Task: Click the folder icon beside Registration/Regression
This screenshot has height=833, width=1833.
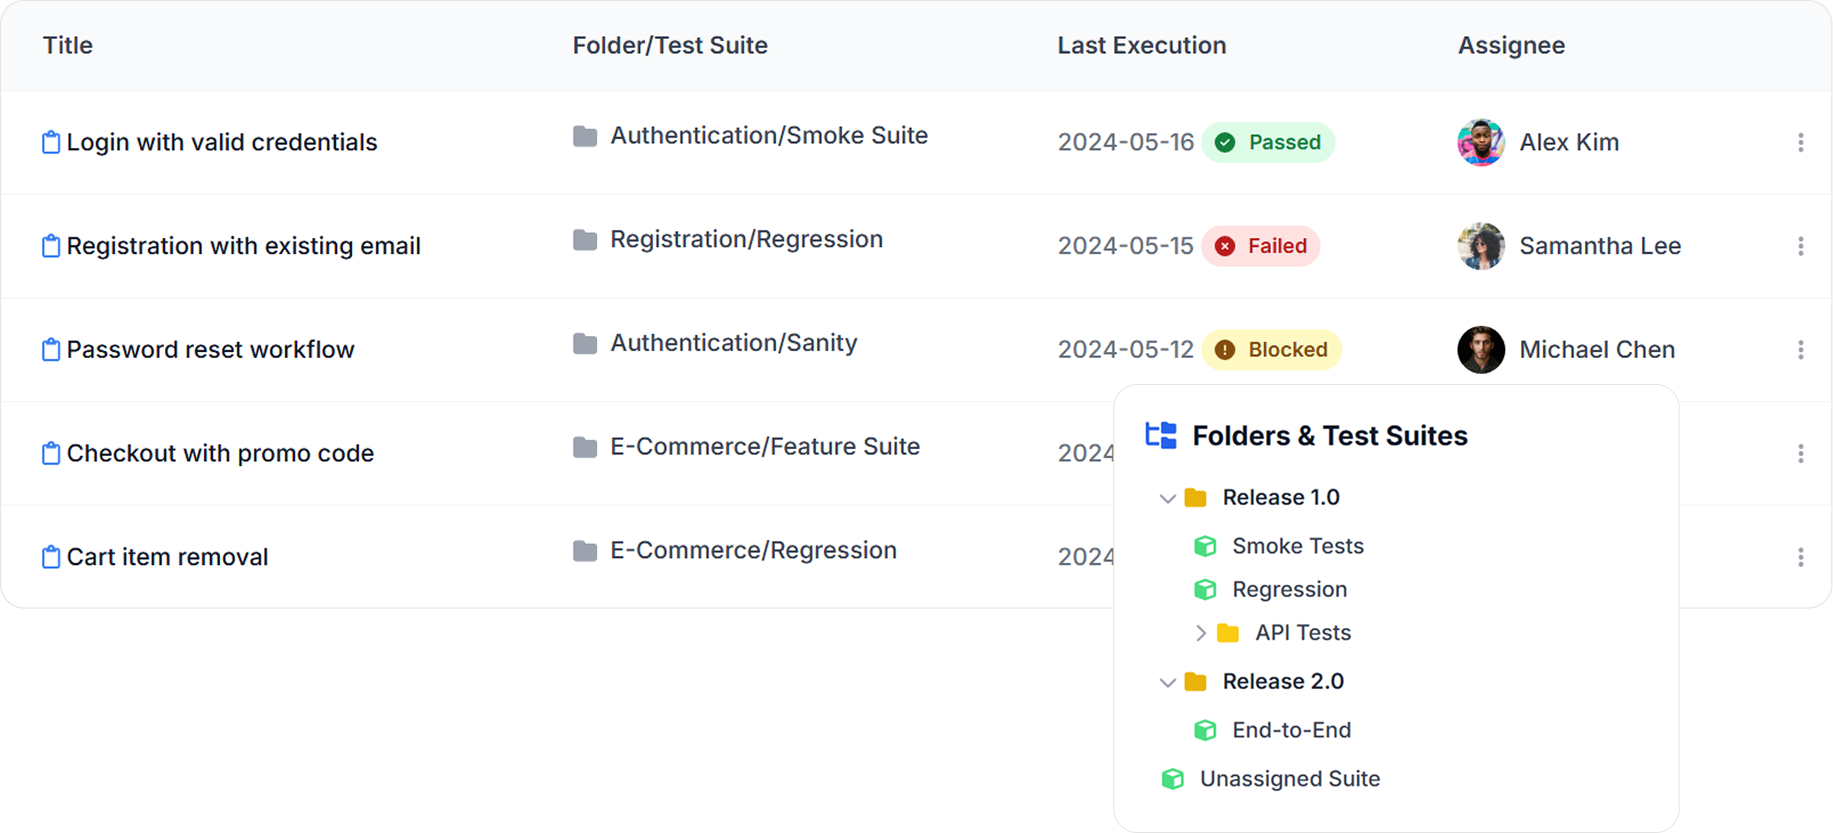Action: point(585,241)
